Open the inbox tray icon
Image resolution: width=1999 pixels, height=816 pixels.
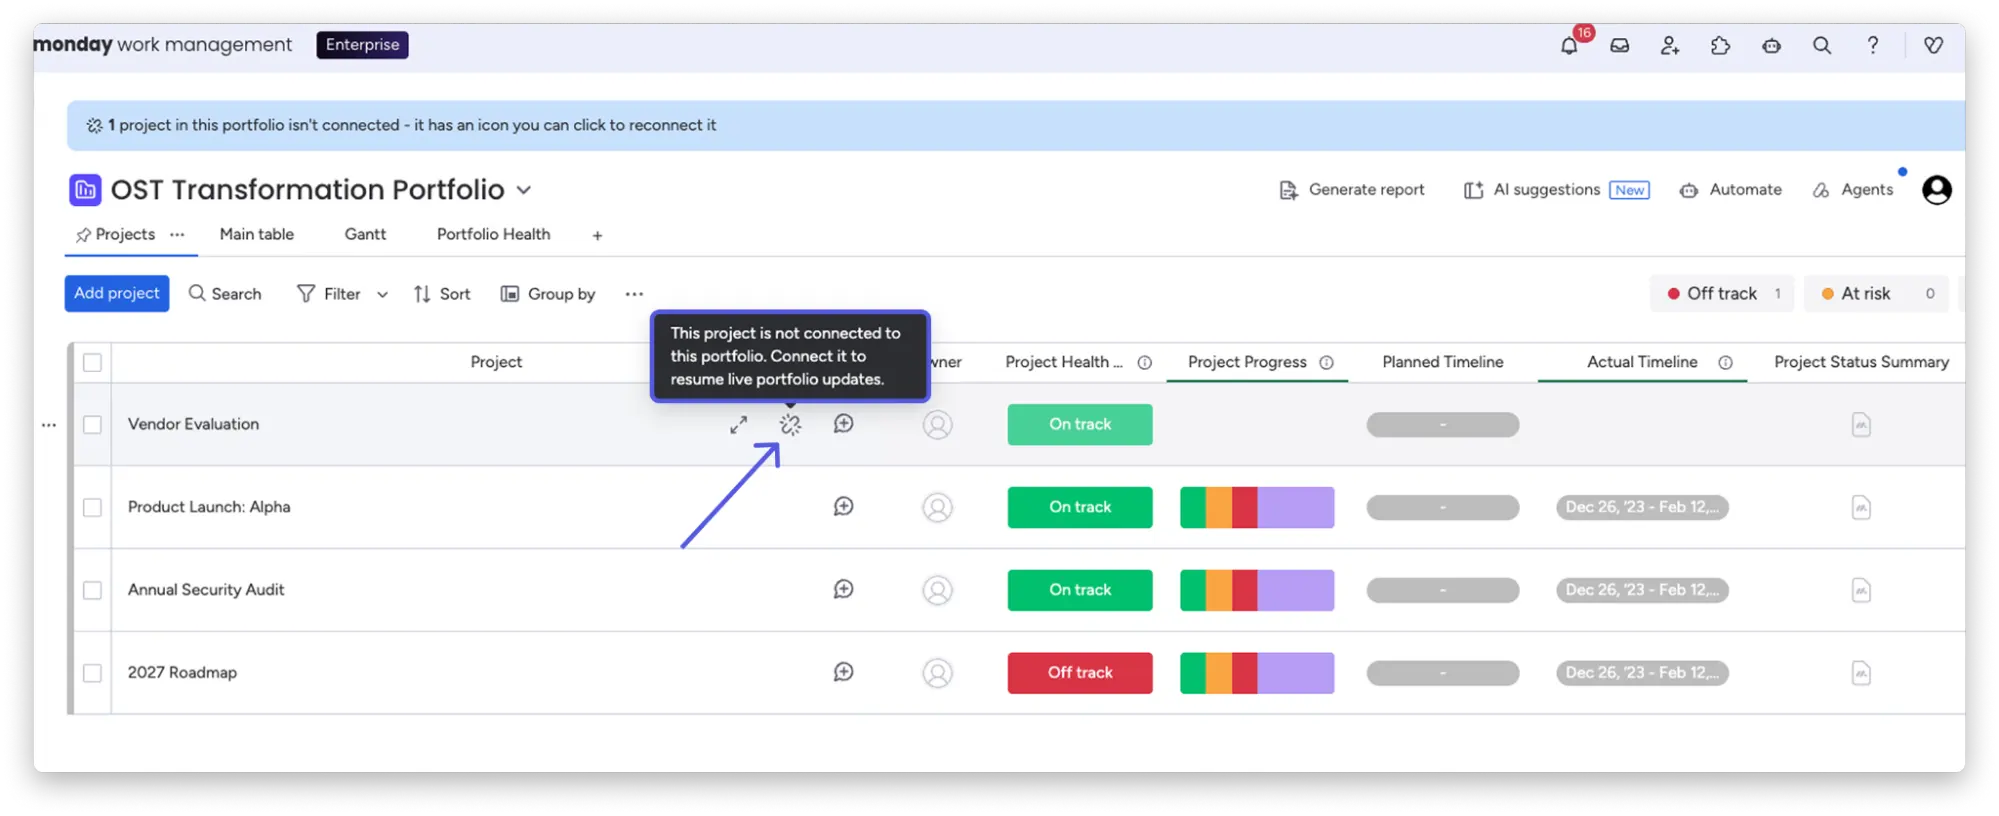(x=1620, y=45)
